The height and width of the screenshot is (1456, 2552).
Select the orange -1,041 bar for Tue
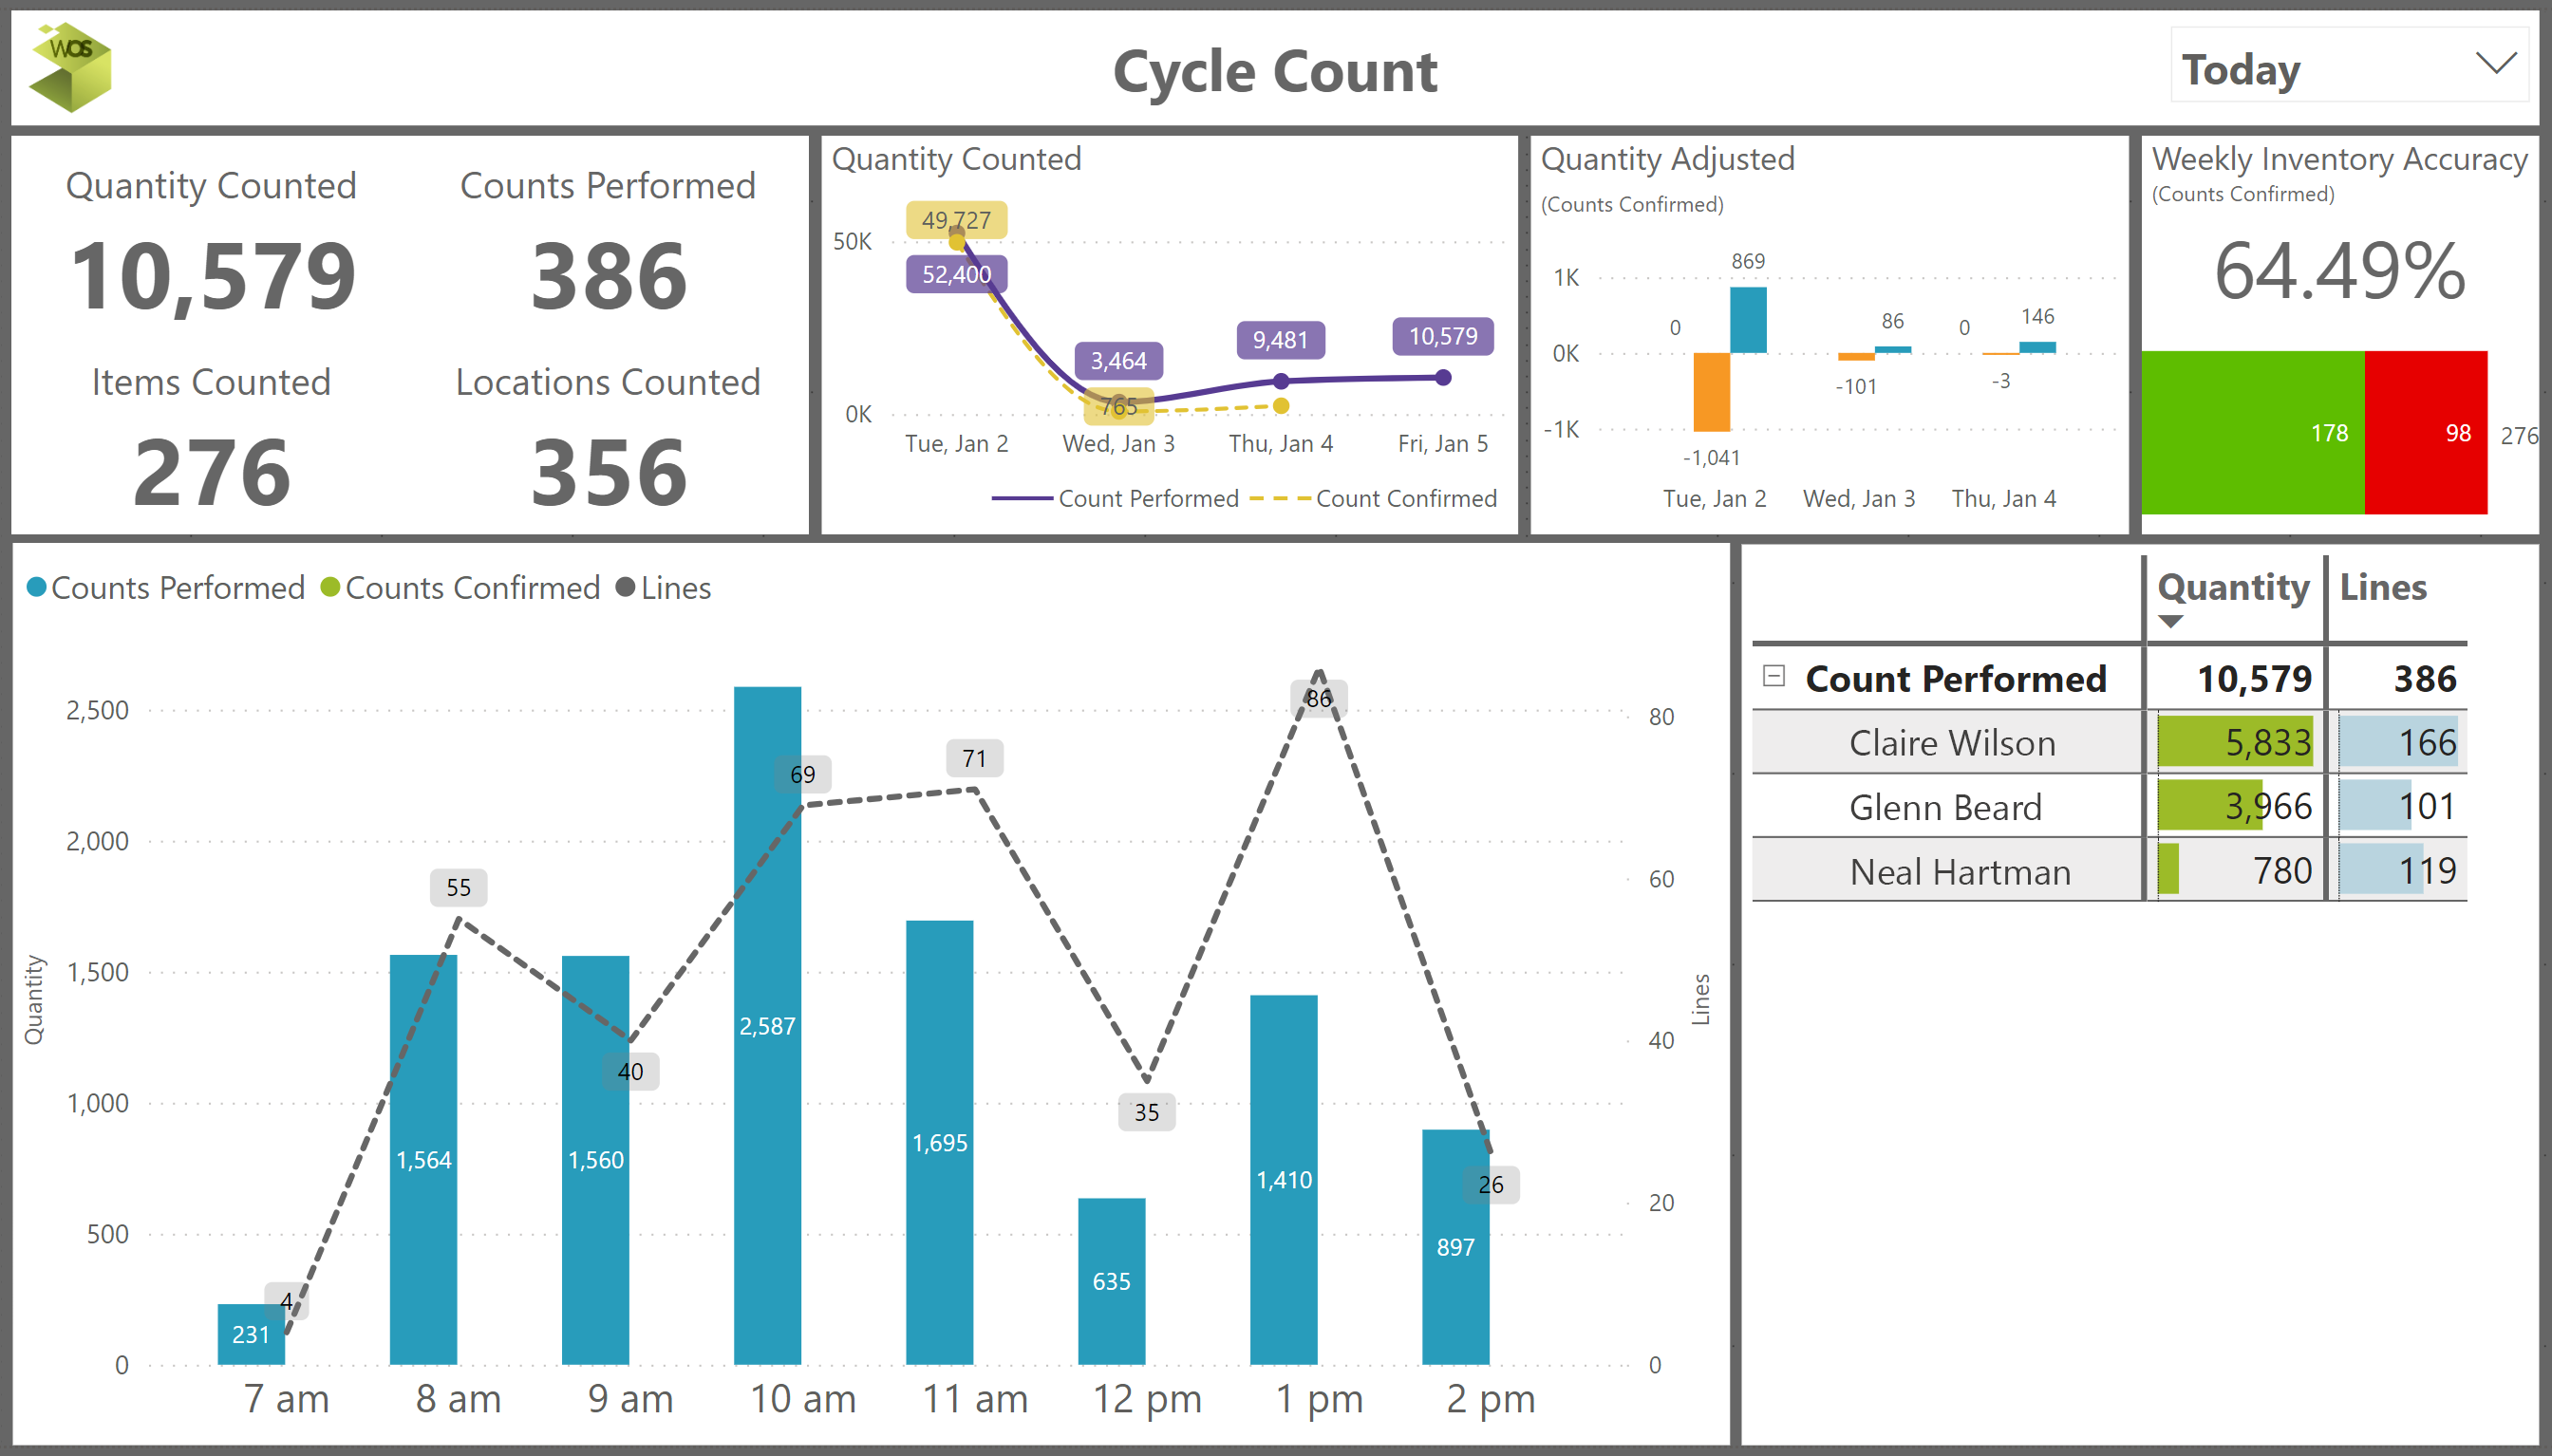tap(1711, 391)
